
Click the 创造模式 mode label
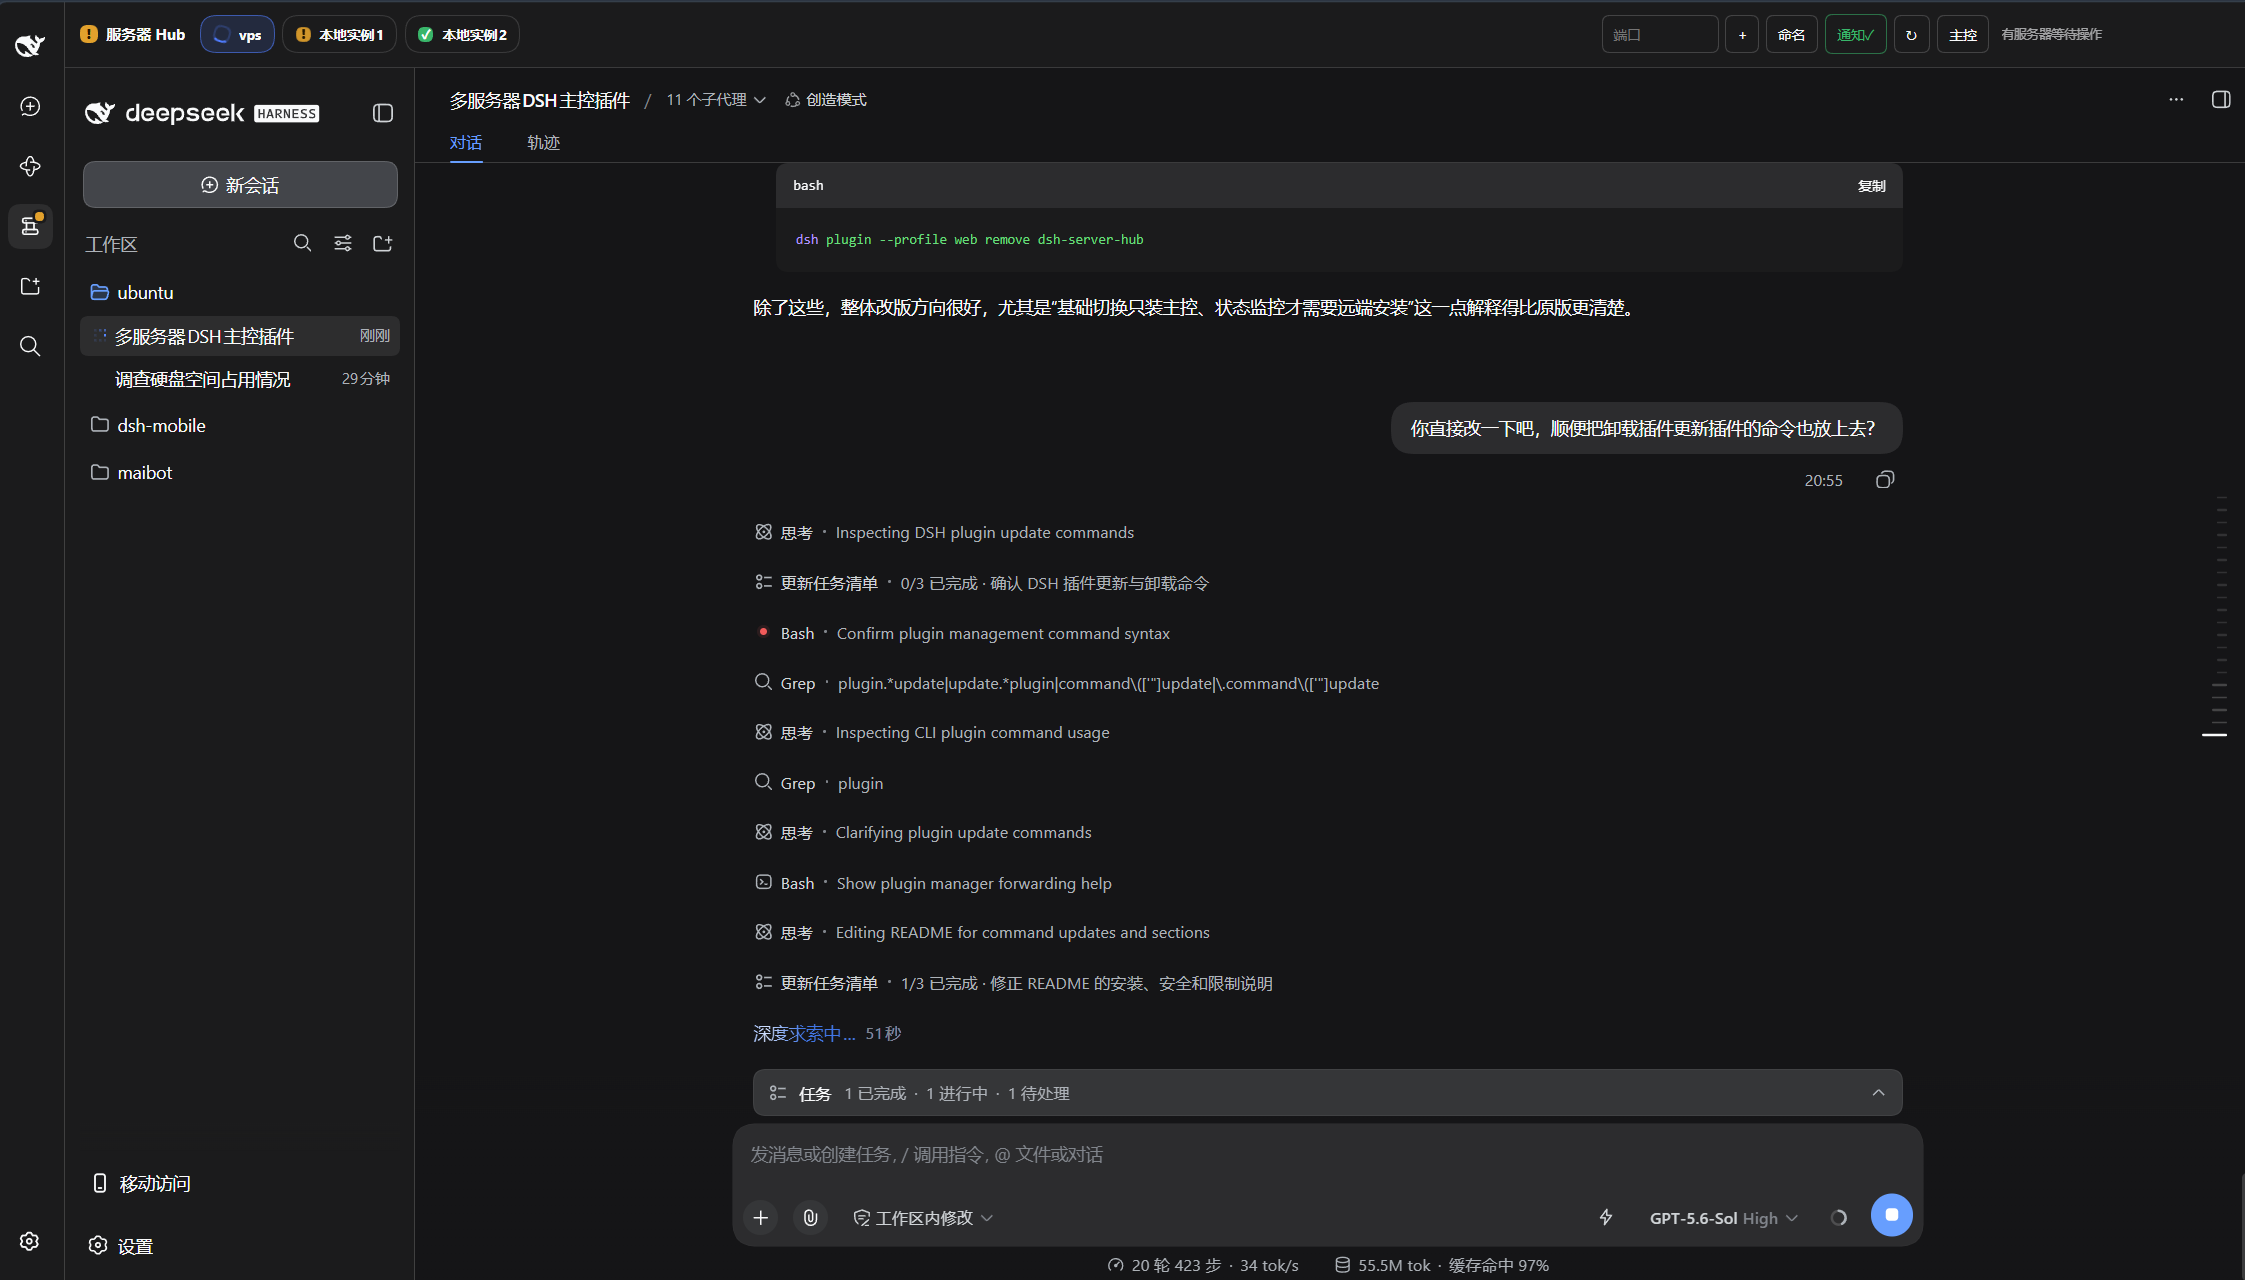(x=826, y=100)
